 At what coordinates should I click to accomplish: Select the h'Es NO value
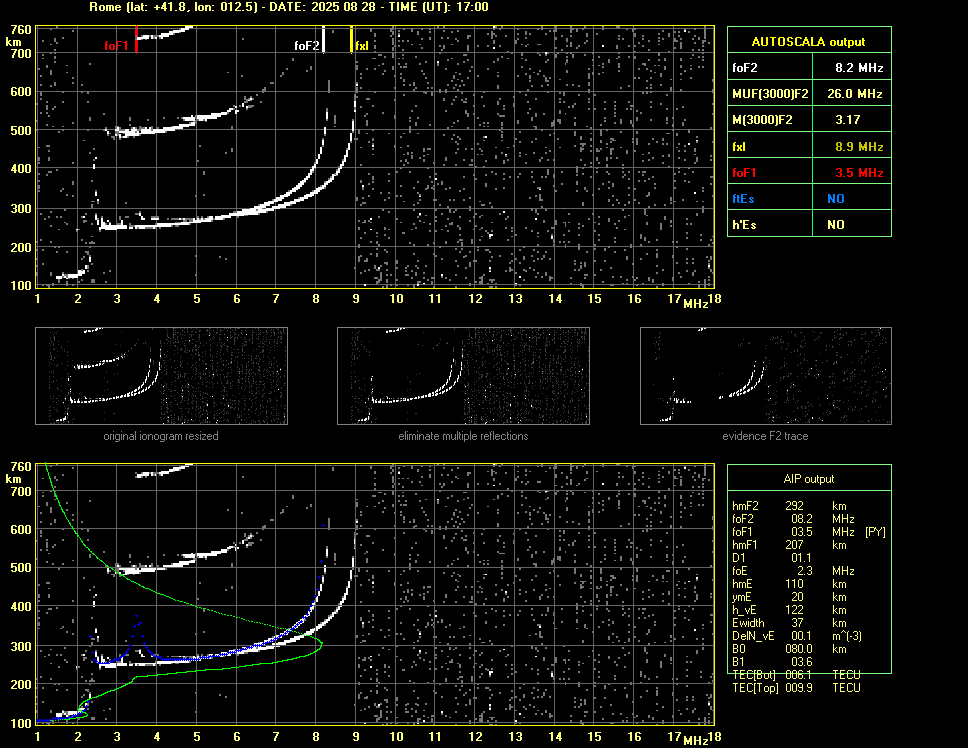836,225
